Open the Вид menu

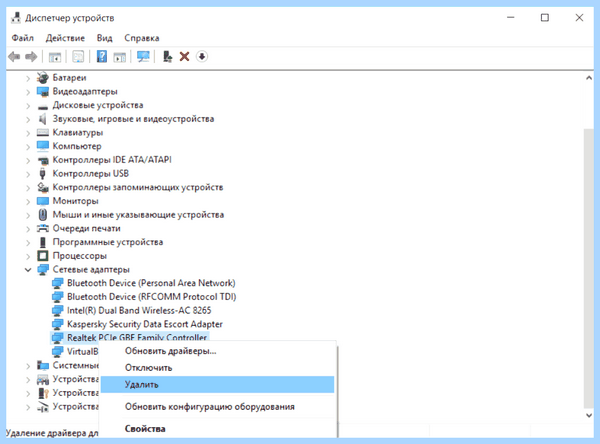click(x=104, y=38)
